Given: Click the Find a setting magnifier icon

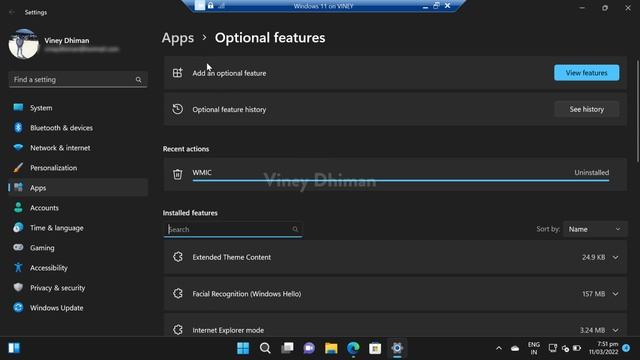Looking at the screenshot, I should coord(138,80).
